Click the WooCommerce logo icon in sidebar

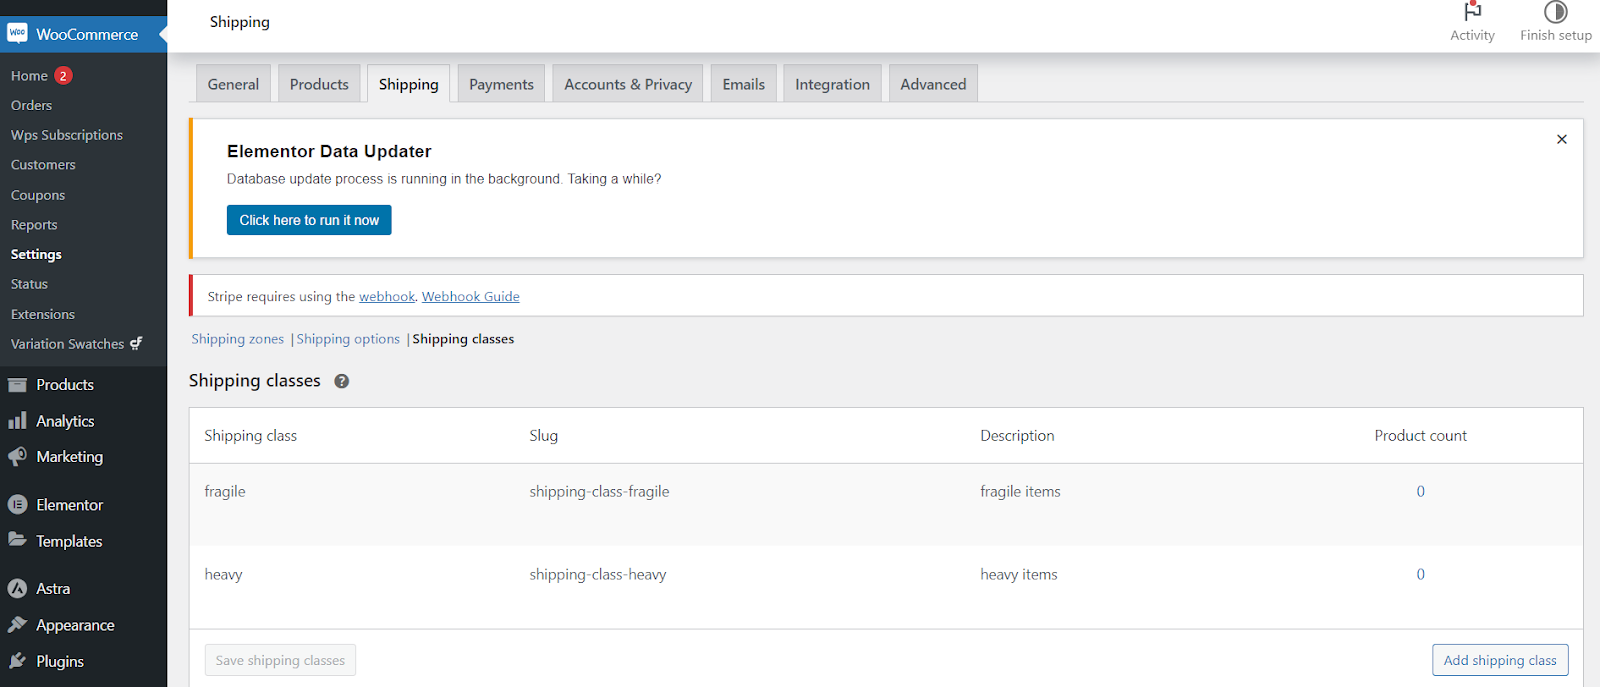pos(17,33)
